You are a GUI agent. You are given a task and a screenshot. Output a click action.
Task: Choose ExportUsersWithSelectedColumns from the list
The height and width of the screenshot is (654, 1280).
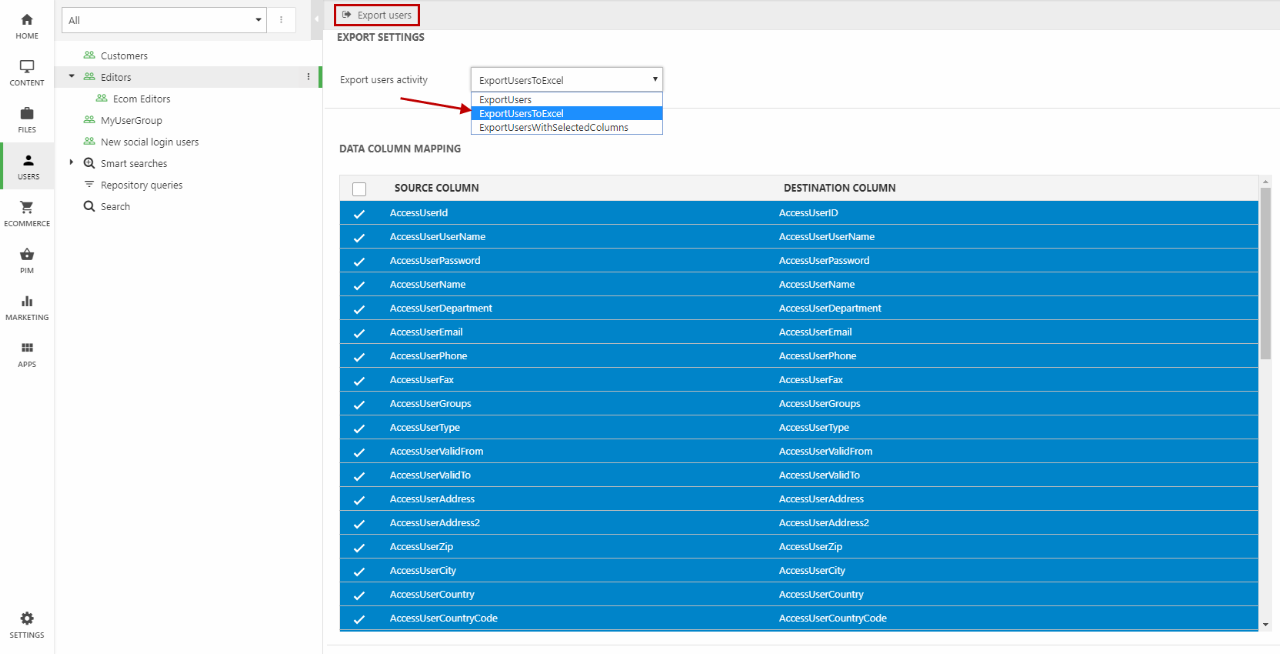point(553,127)
